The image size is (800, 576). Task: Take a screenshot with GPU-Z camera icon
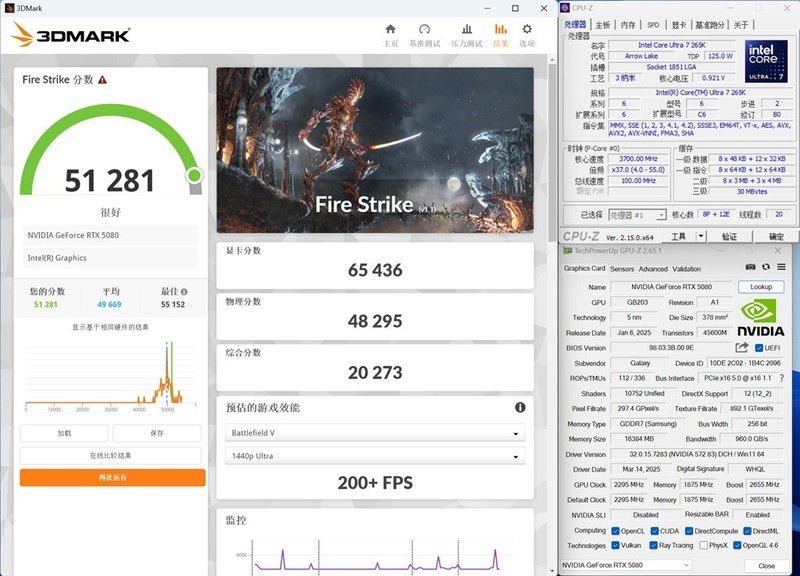click(x=749, y=269)
